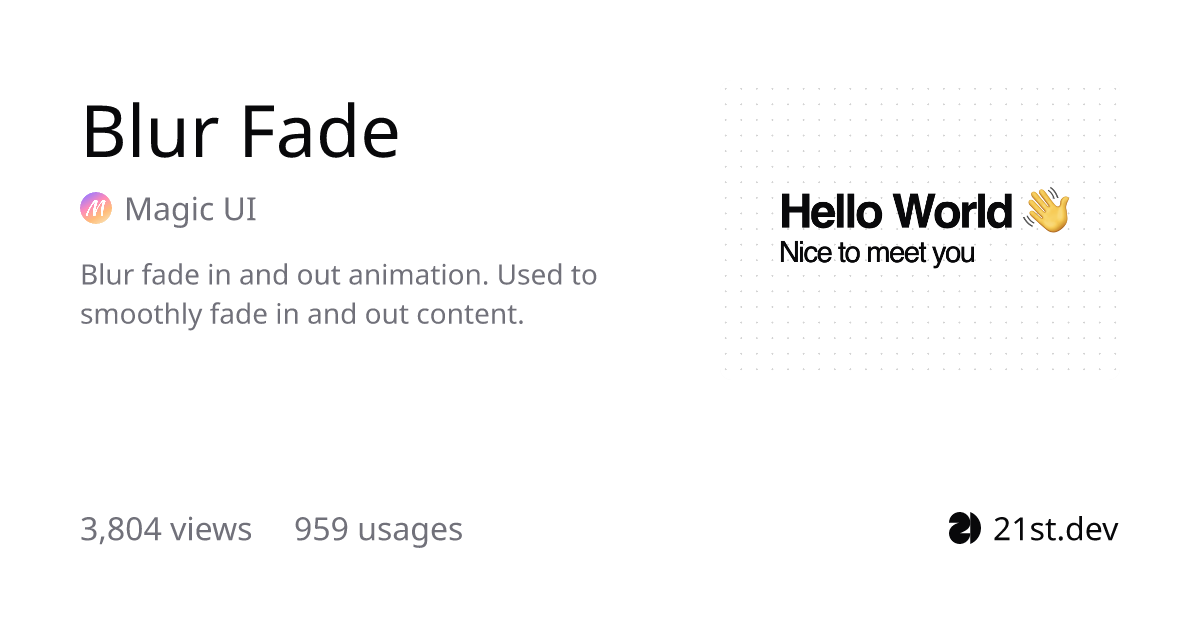Select the Blur Fade title heading
The width and height of the screenshot is (1200, 630).
point(240,132)
